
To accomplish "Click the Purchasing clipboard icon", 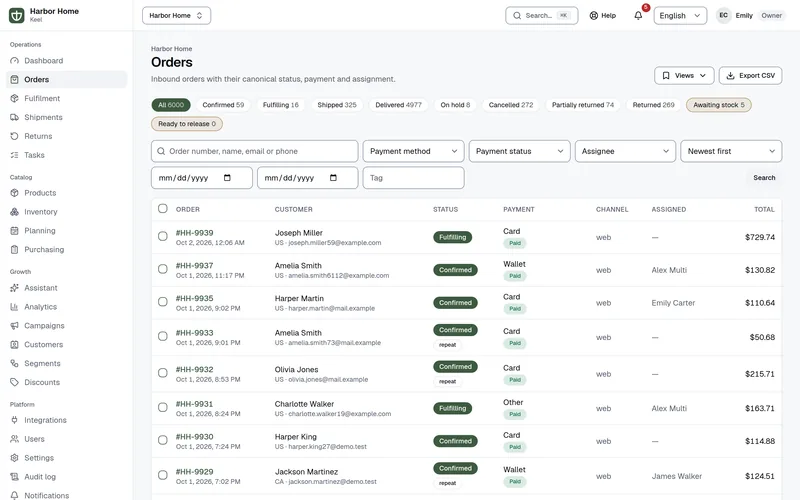I will [x=14, y=249].
